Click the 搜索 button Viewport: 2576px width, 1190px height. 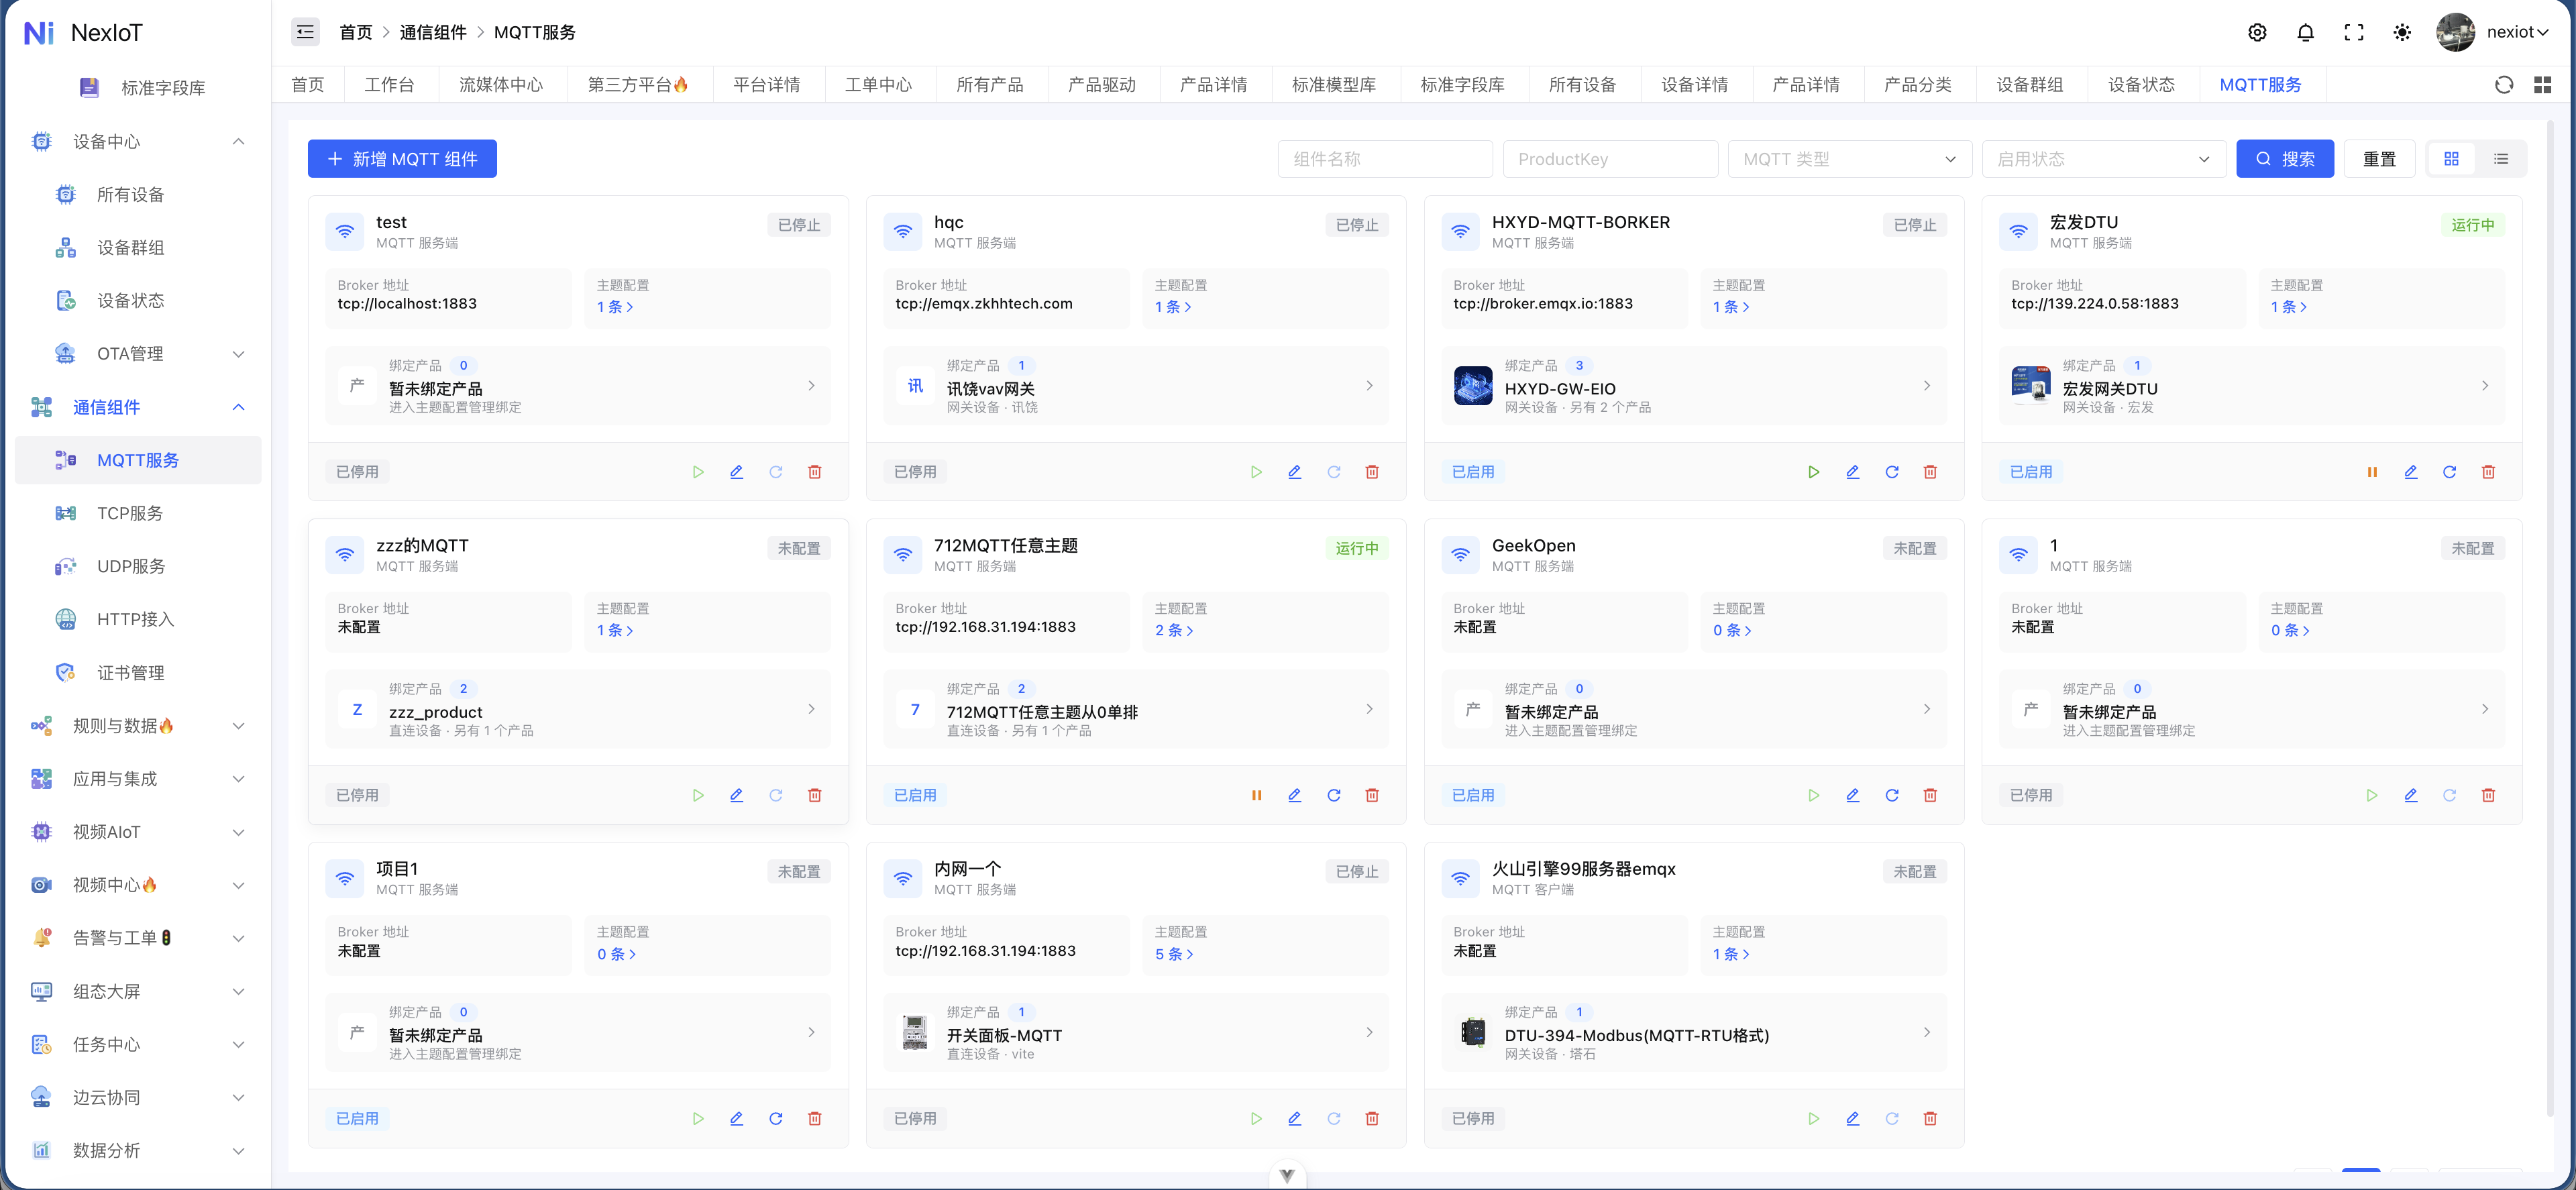(2284, 159)
